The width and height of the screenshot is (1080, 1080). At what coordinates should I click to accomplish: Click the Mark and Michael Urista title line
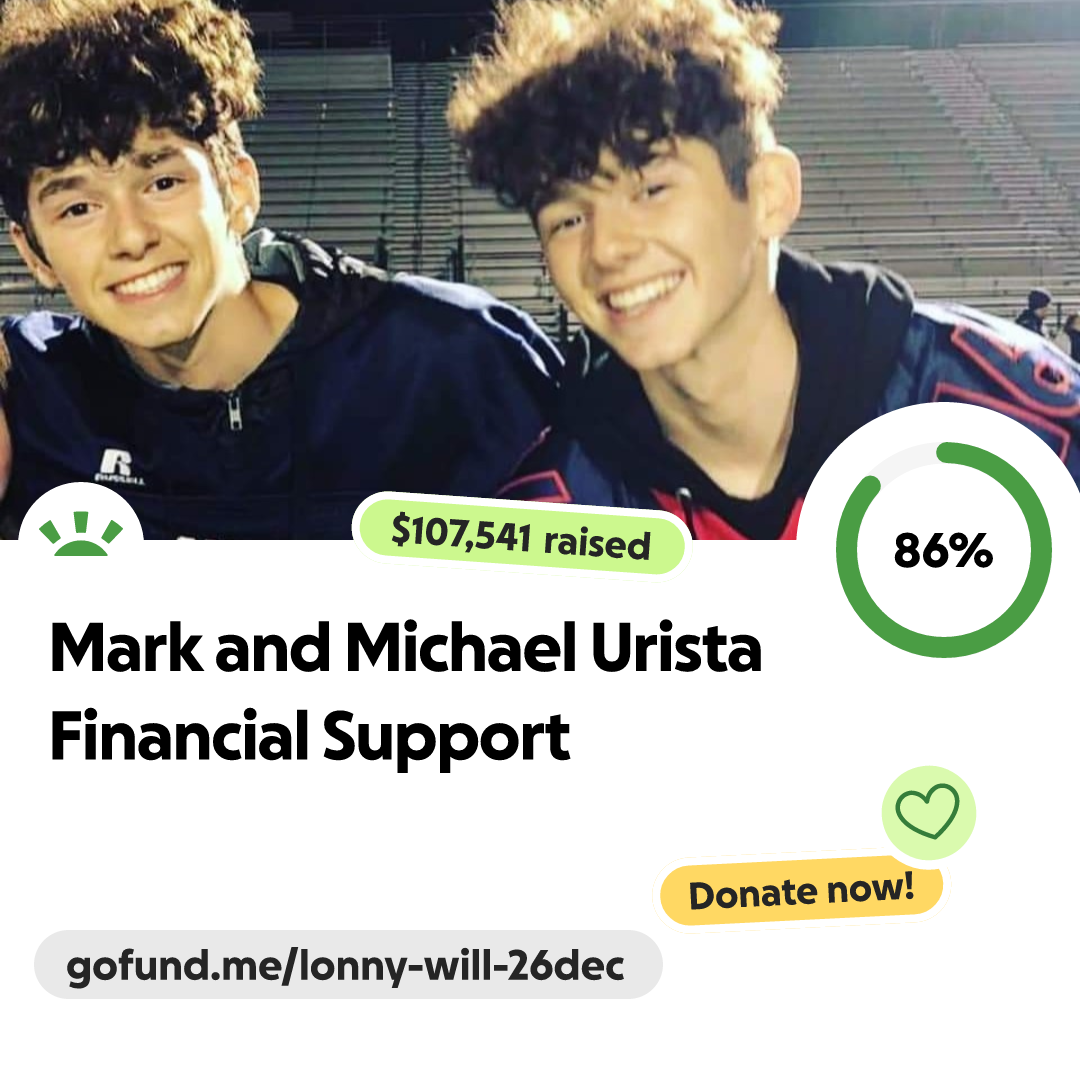[x=406, y=647]
